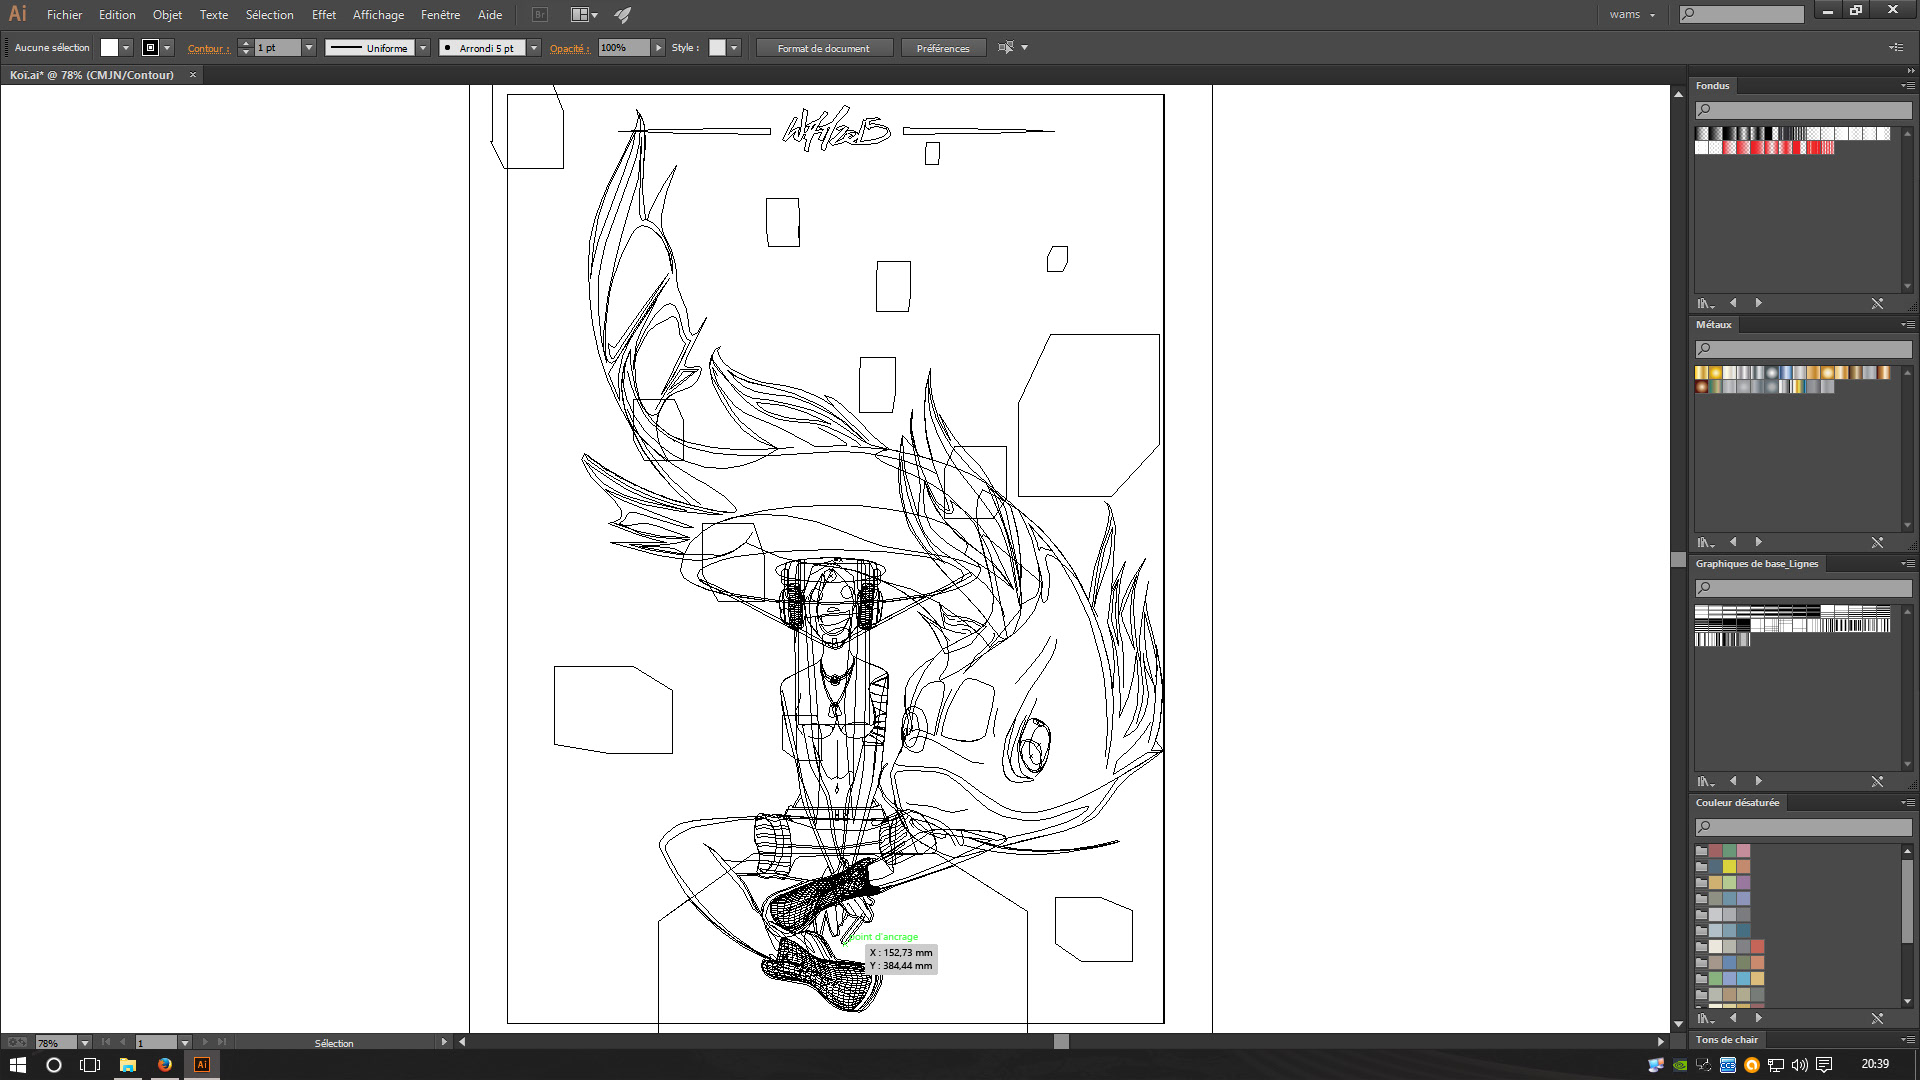Open the Uniforme width profile dropdown
The image size is (1920, 1080).
click(423, 48)
